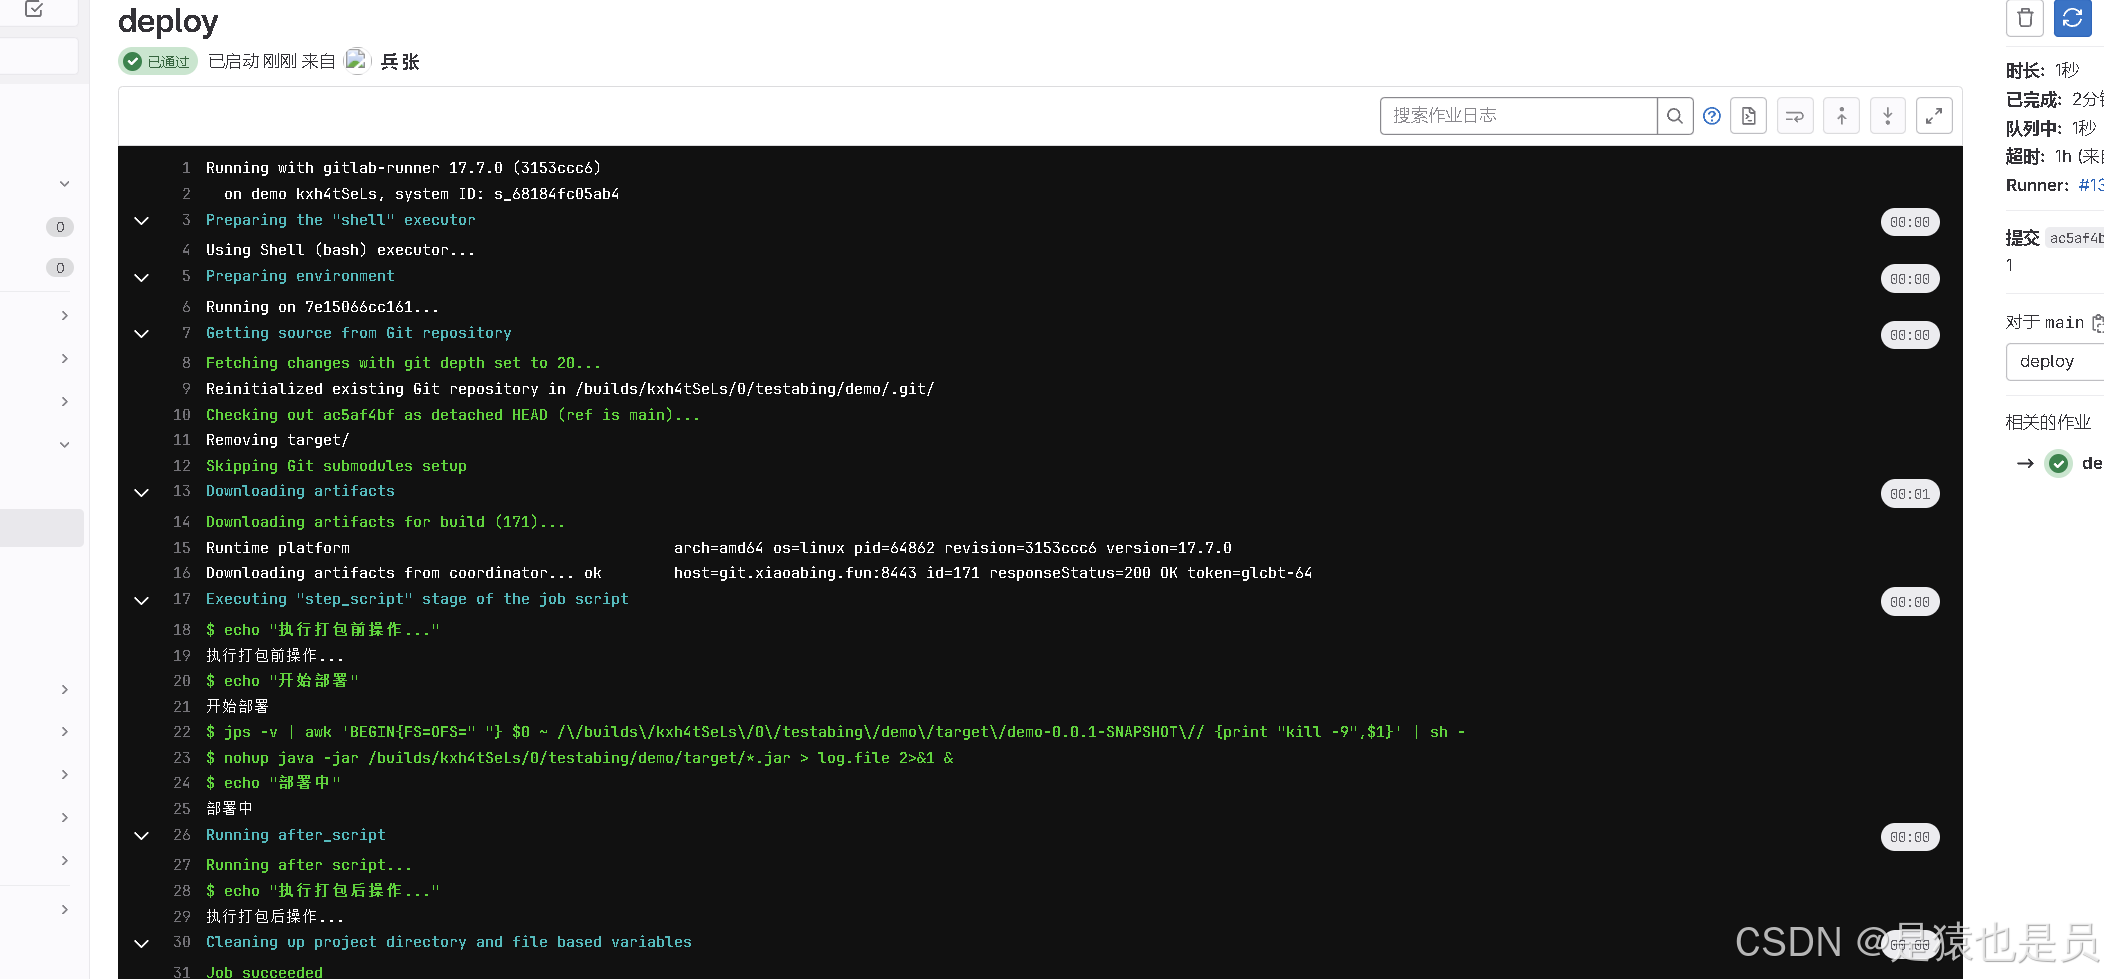Click the 00:01 duration badge of Downloading artifacts

(x=1909, y=494)
